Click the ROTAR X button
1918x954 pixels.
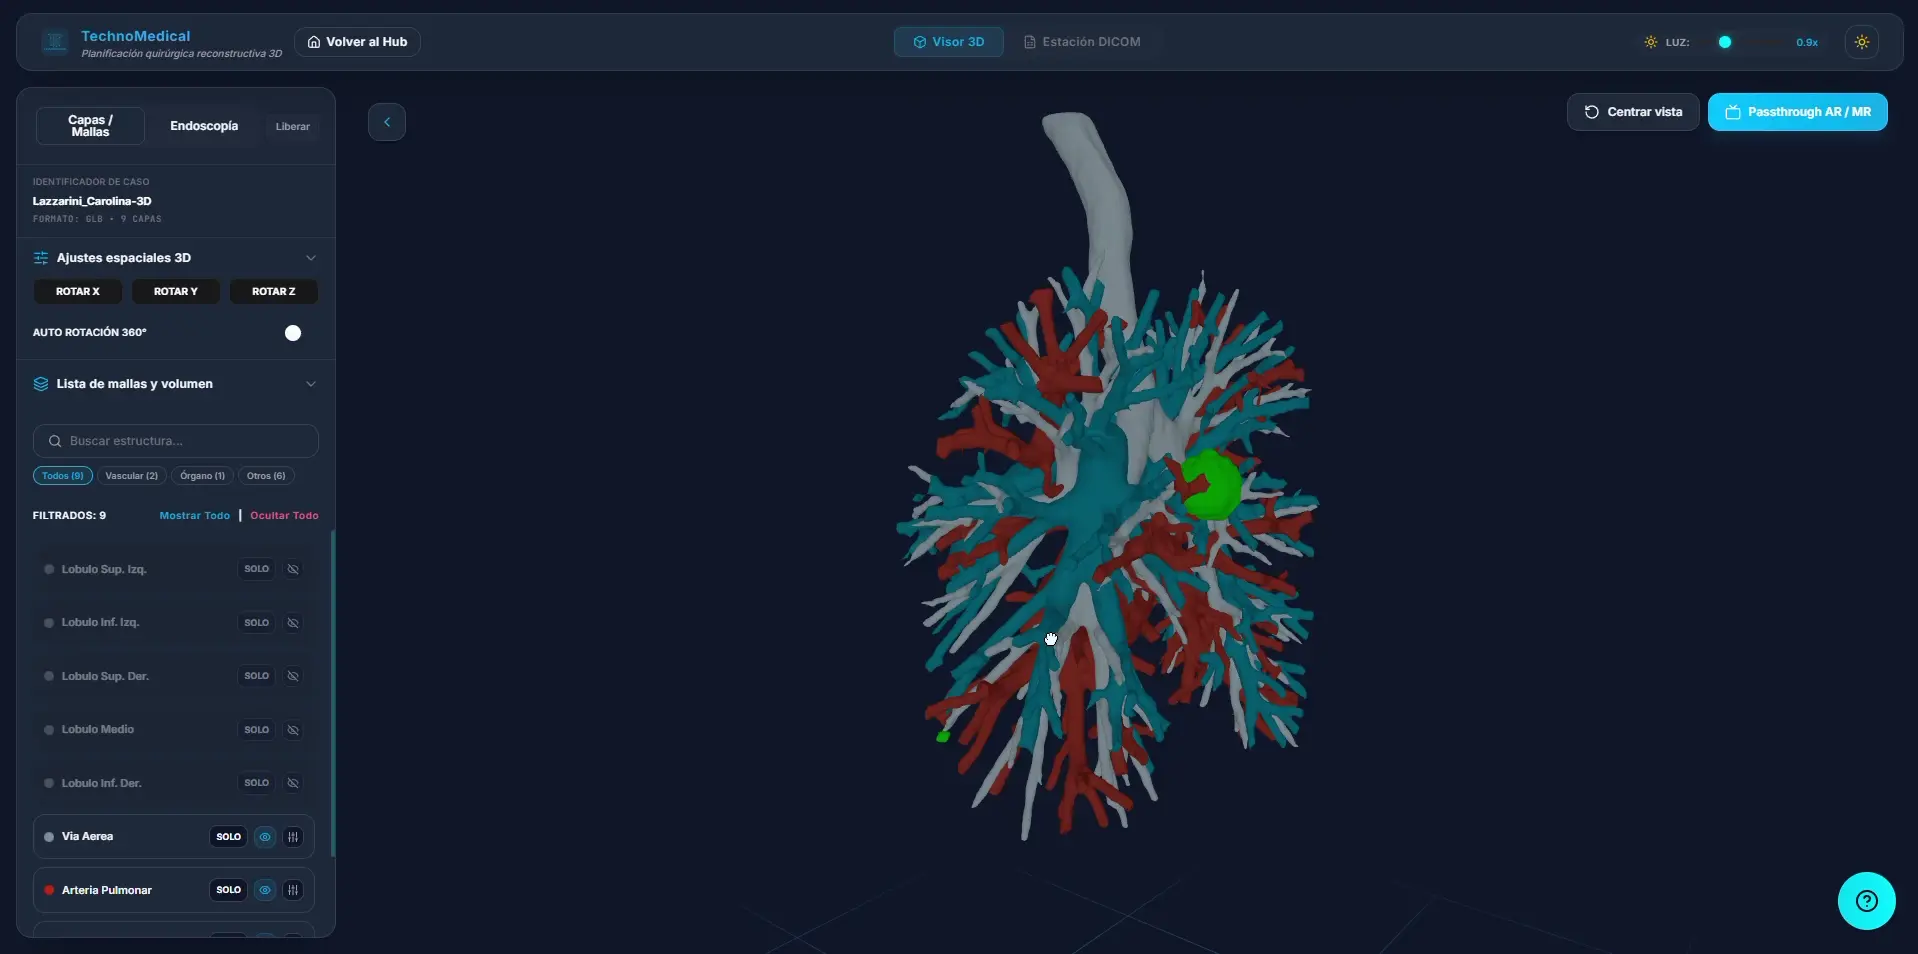coord(78,292)
